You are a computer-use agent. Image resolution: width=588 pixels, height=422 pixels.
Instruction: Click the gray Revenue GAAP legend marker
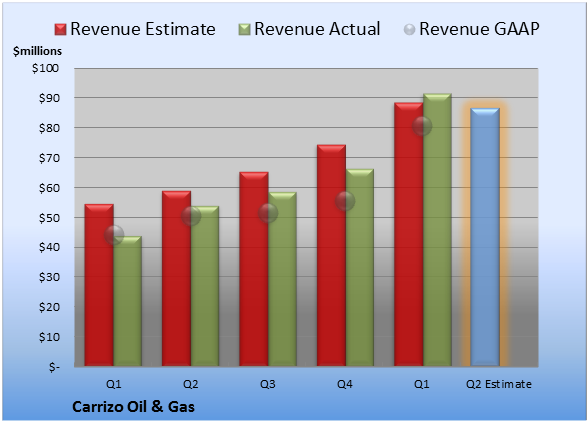410,30
